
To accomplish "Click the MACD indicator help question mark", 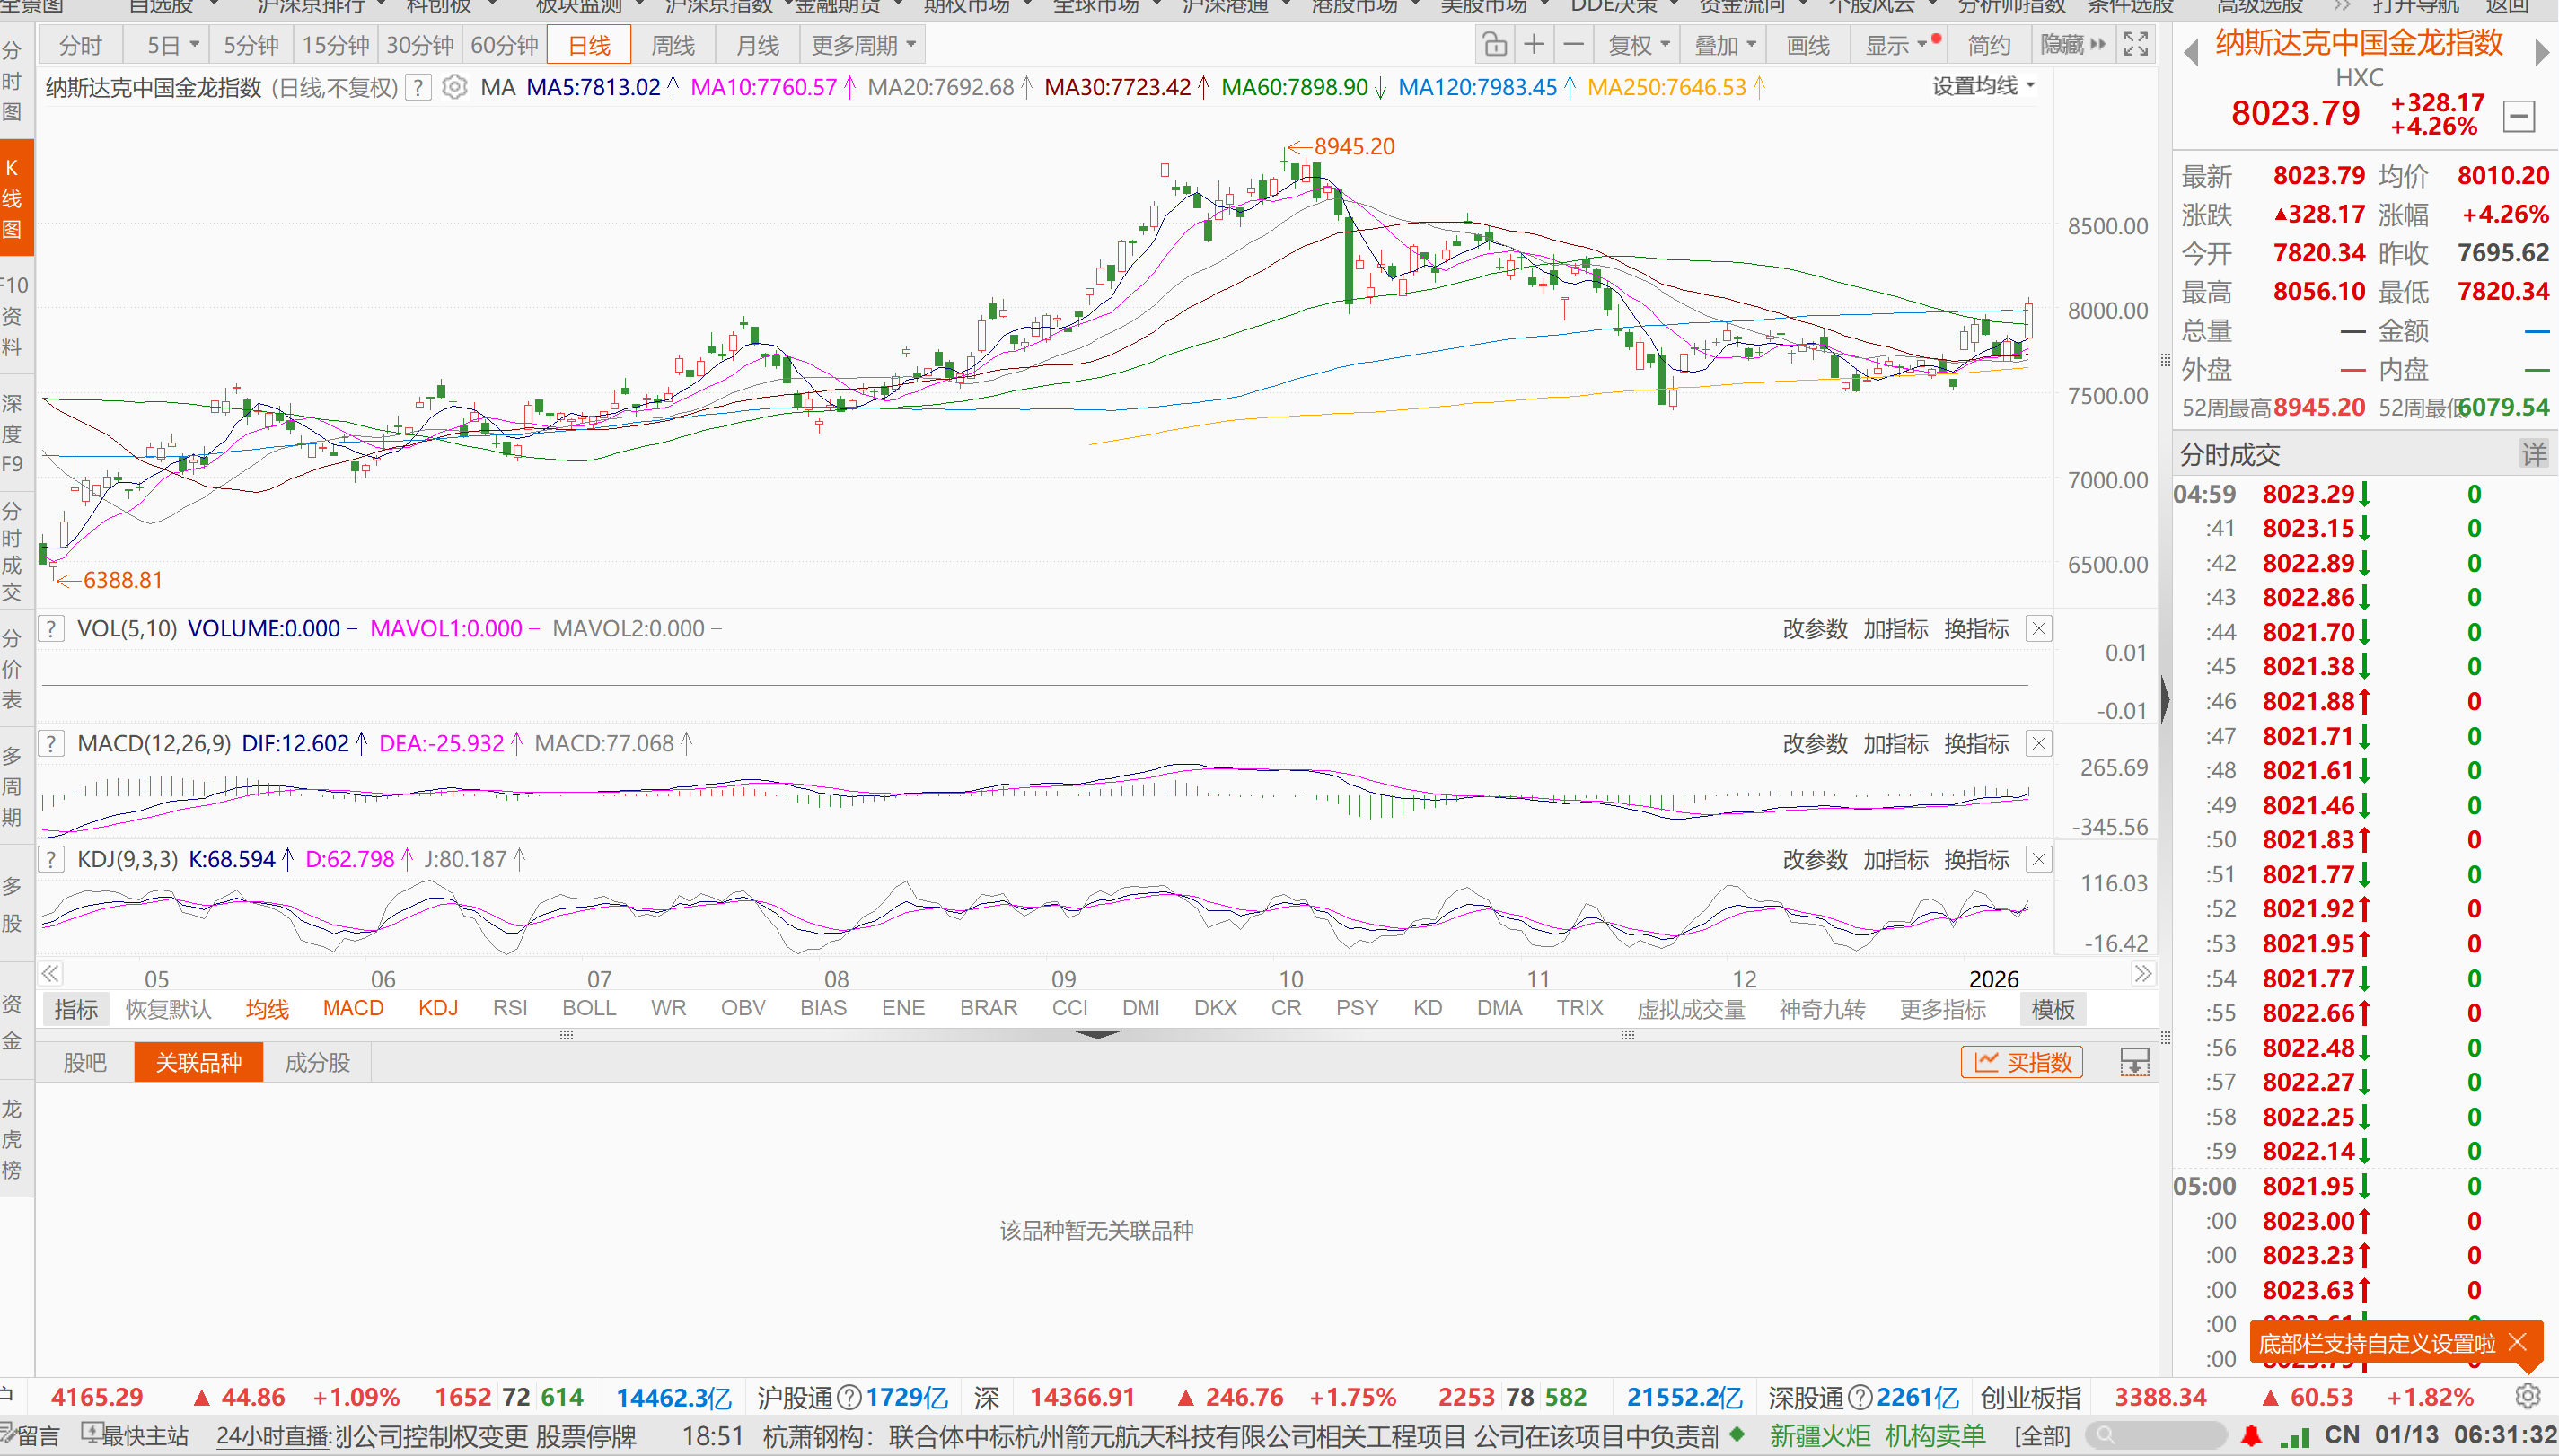I will click(x=51, y=744).
